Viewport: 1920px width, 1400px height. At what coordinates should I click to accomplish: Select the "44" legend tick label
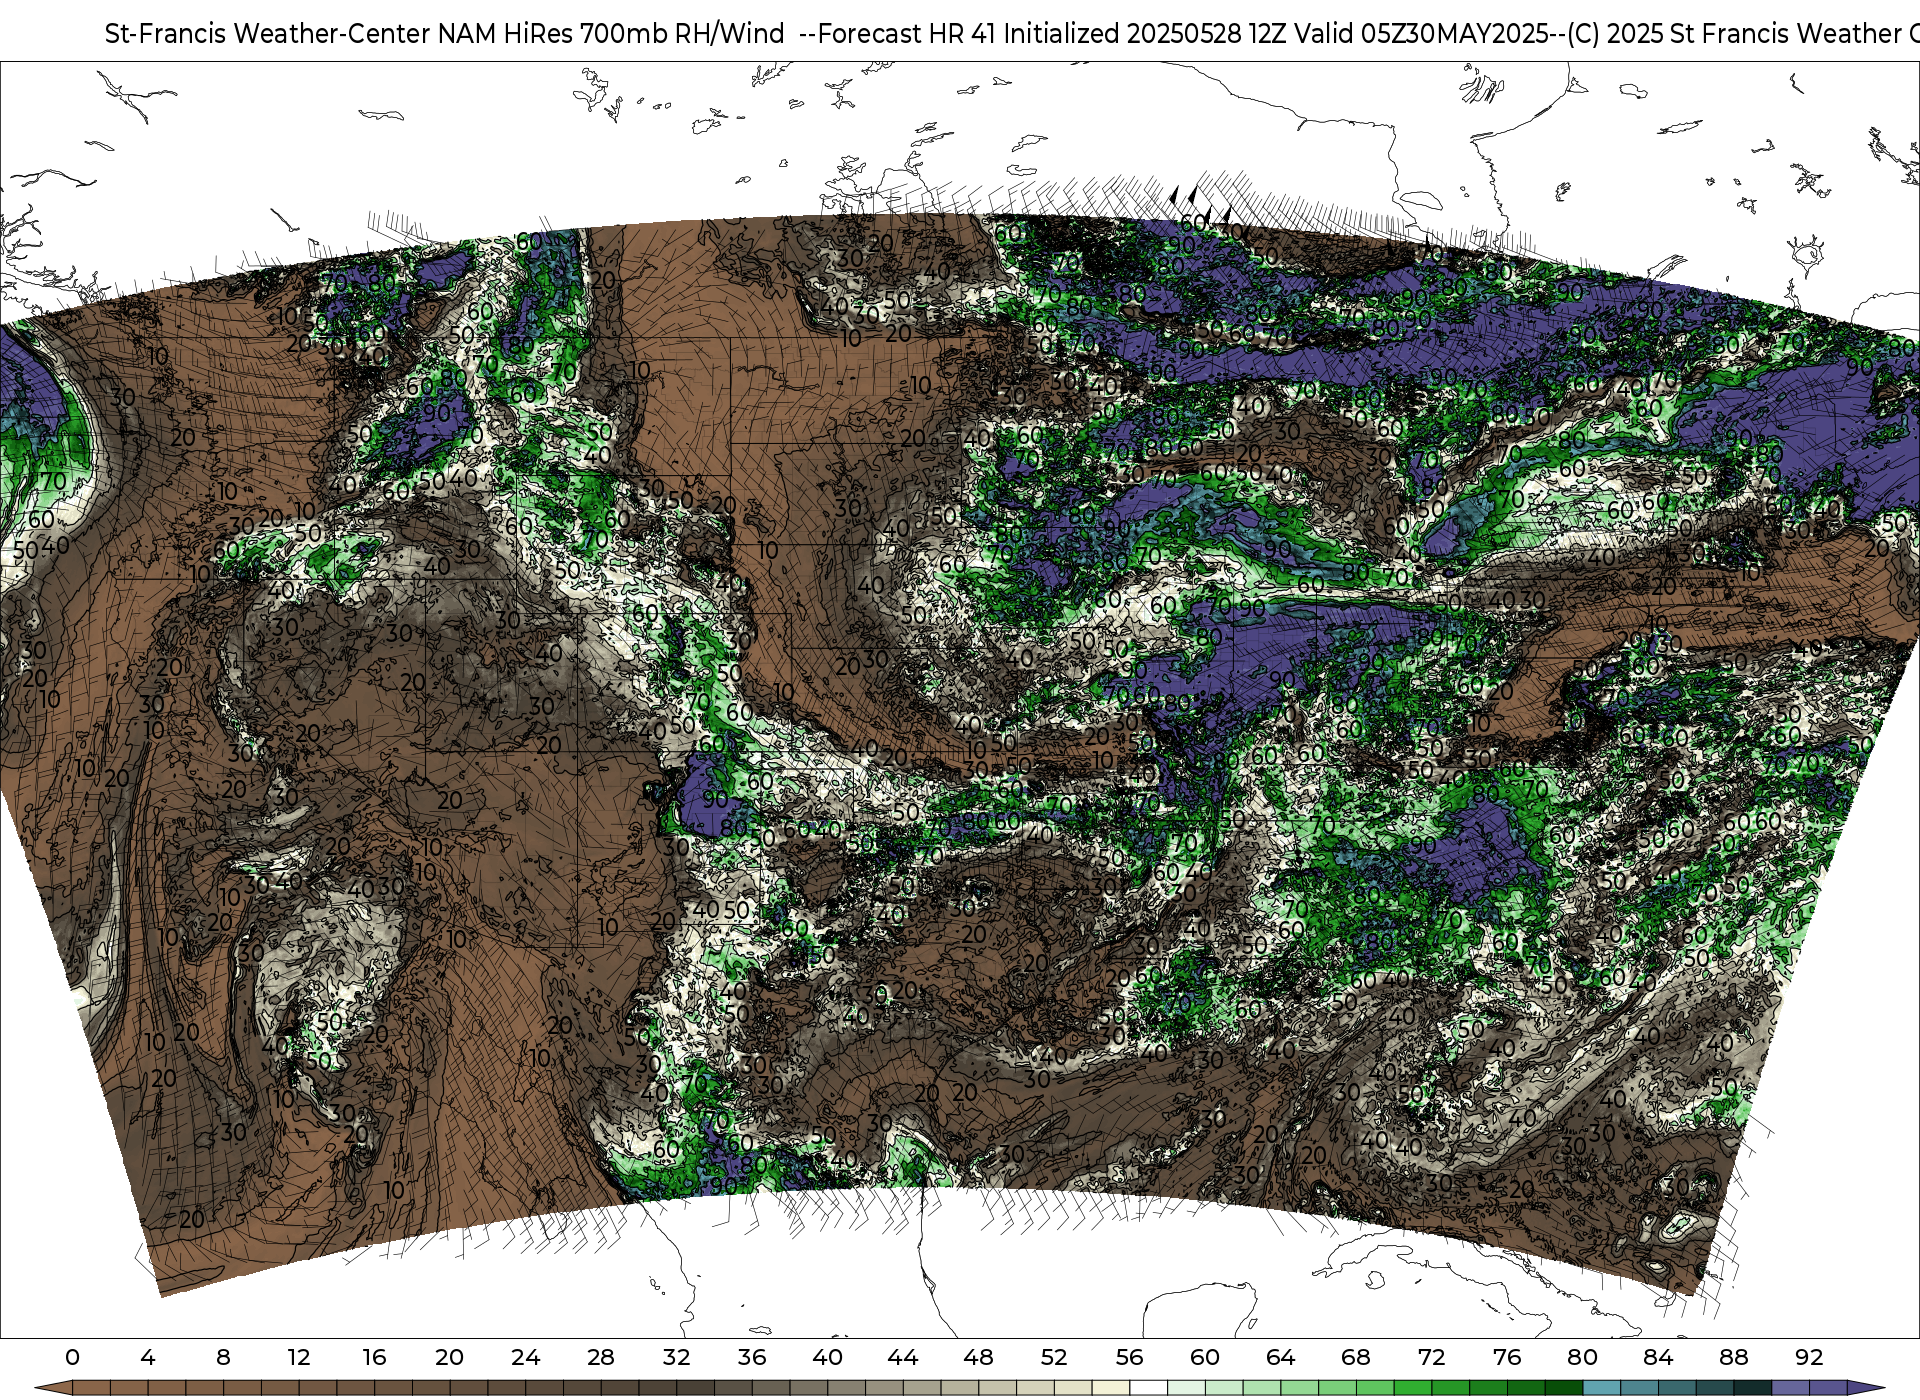click(903, 1357)
